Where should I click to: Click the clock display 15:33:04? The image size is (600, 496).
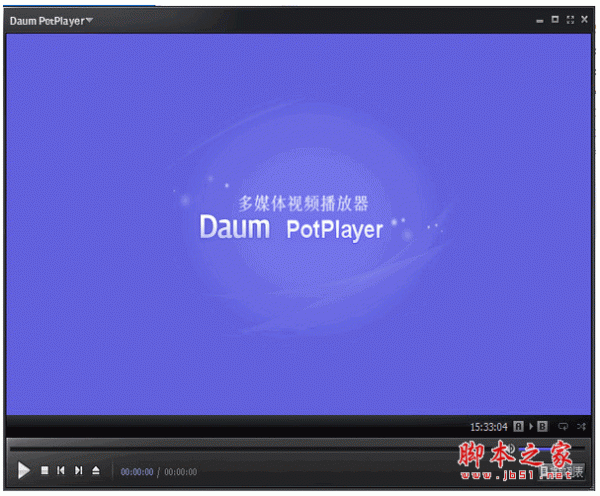(x=489, y=427)
